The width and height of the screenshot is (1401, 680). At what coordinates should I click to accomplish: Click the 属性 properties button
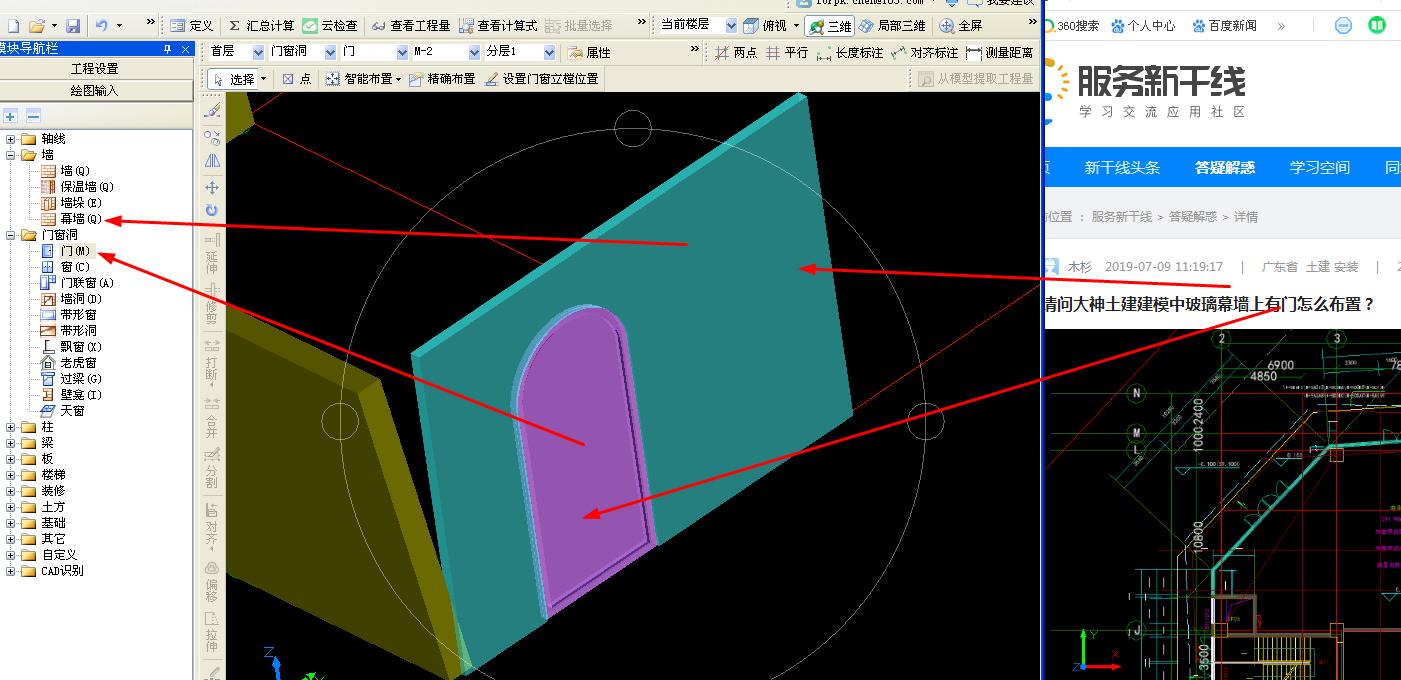tap(589, 52)
